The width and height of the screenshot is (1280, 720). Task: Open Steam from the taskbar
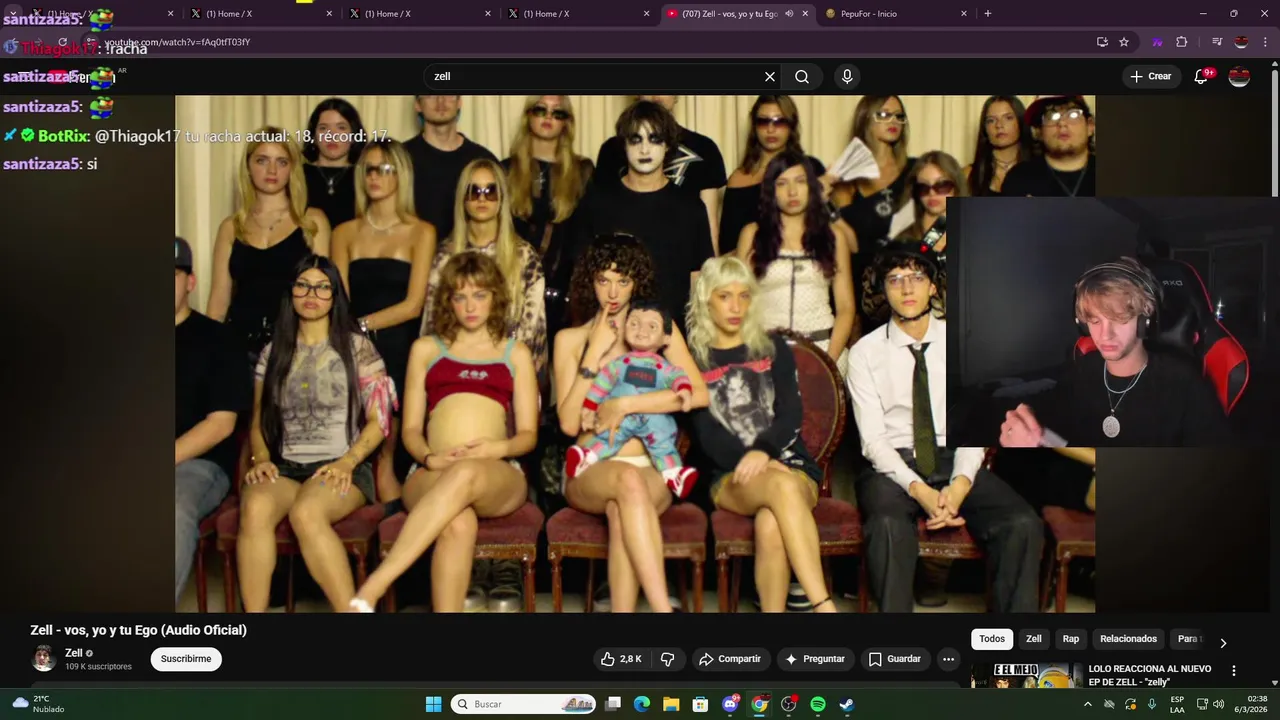(846, 704)
